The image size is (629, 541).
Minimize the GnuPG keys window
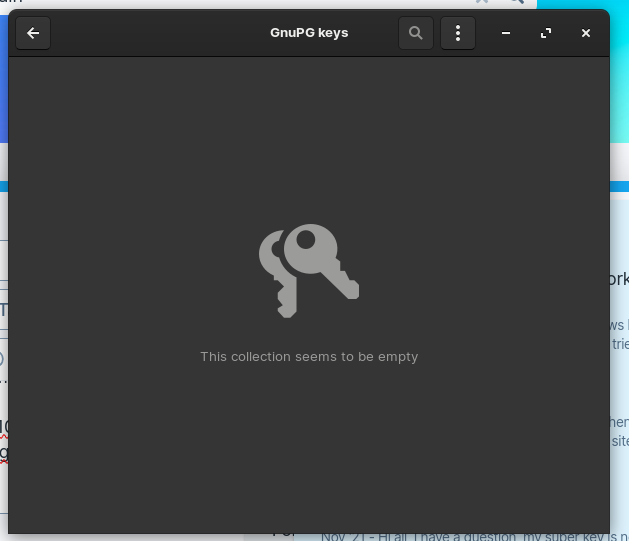[x=506, y=33]
